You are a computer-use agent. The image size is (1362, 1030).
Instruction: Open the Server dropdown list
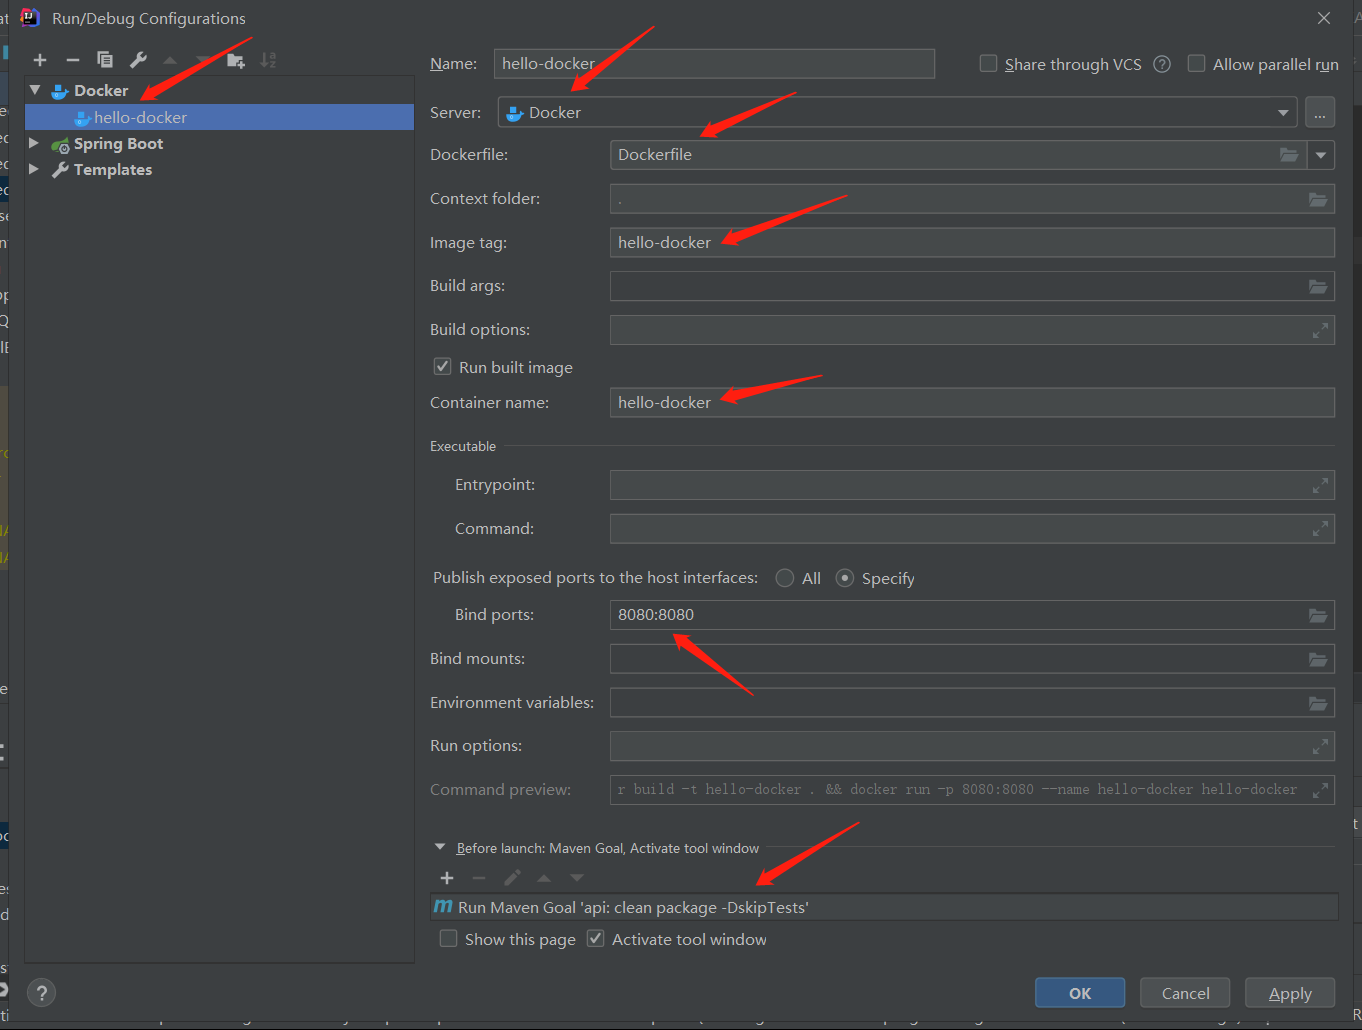(1283, 113)
